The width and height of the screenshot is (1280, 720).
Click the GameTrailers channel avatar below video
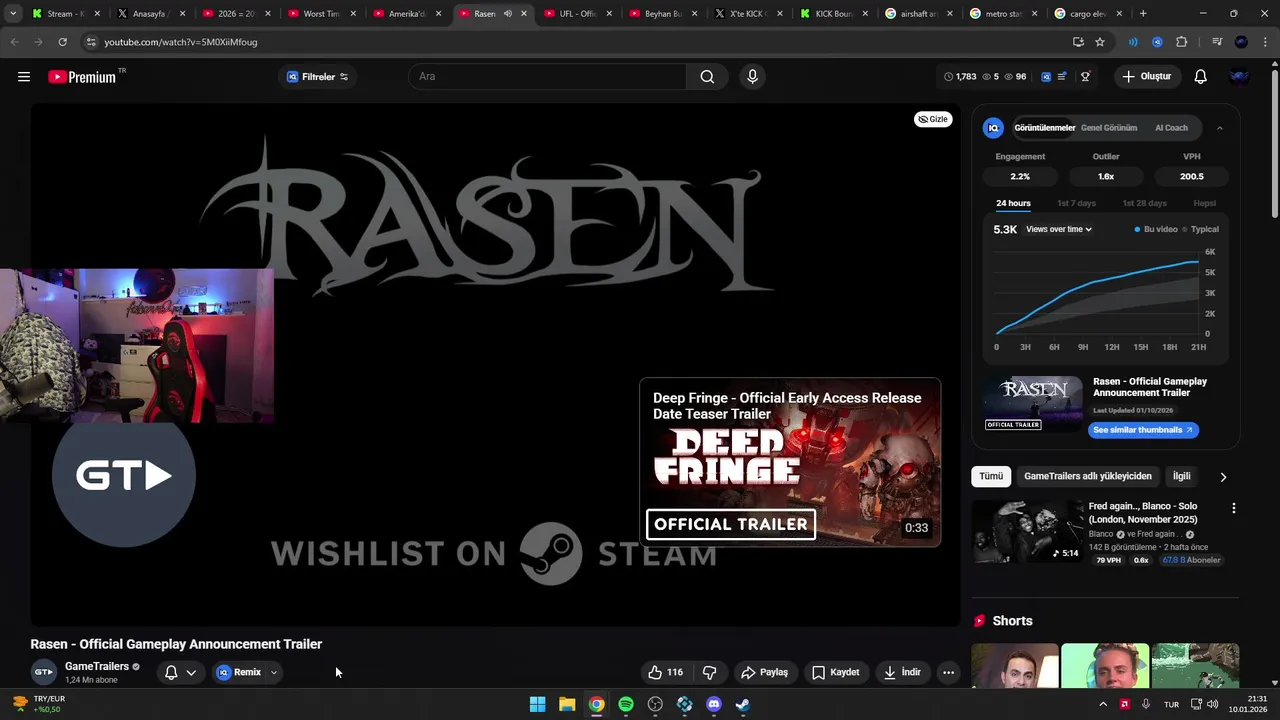click(43, 672)
